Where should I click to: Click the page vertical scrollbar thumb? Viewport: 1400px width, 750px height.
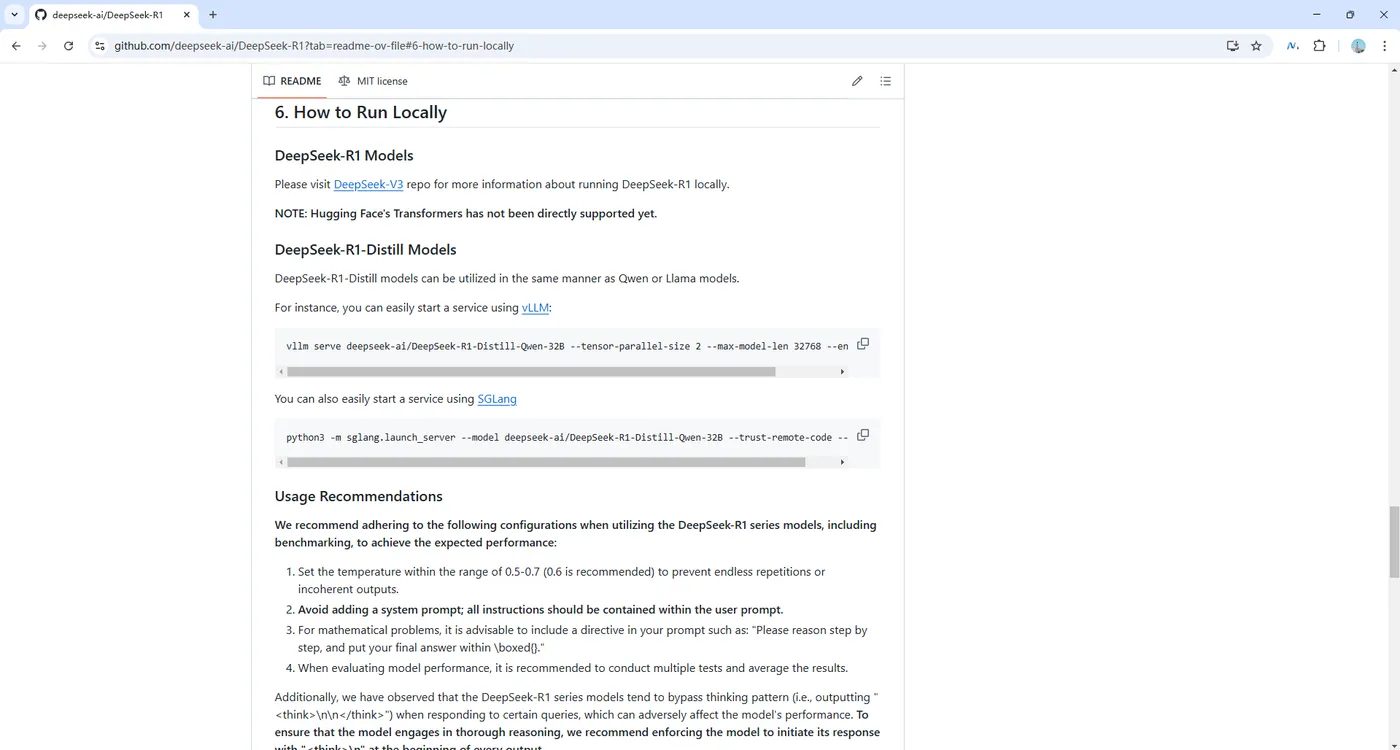1394,542
